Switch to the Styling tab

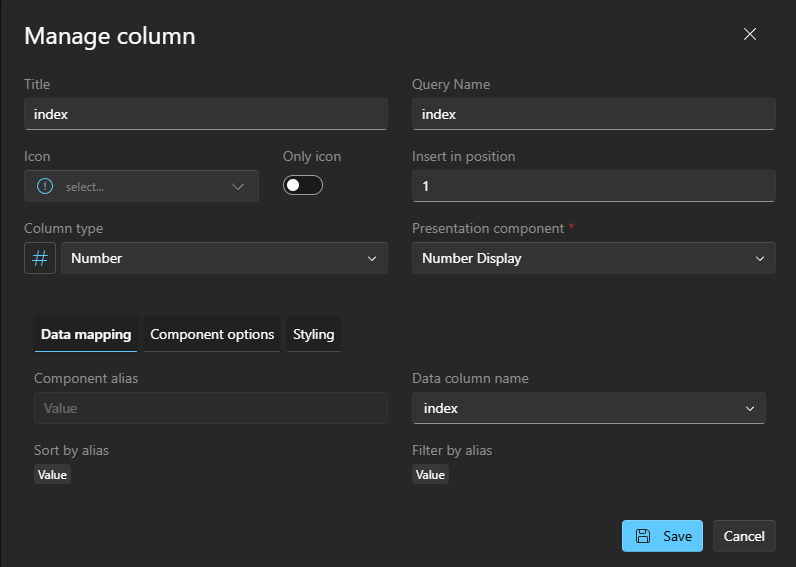(x=313, y=334)
